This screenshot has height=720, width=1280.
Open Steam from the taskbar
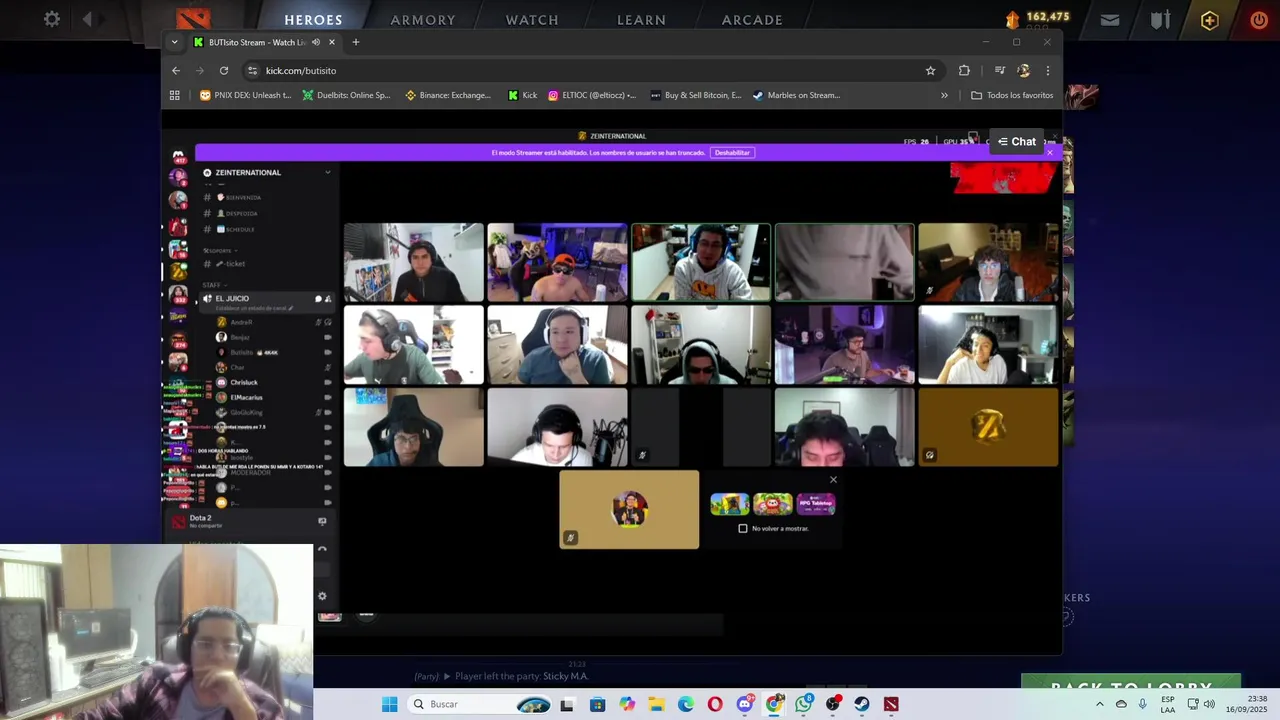[861, 704]
